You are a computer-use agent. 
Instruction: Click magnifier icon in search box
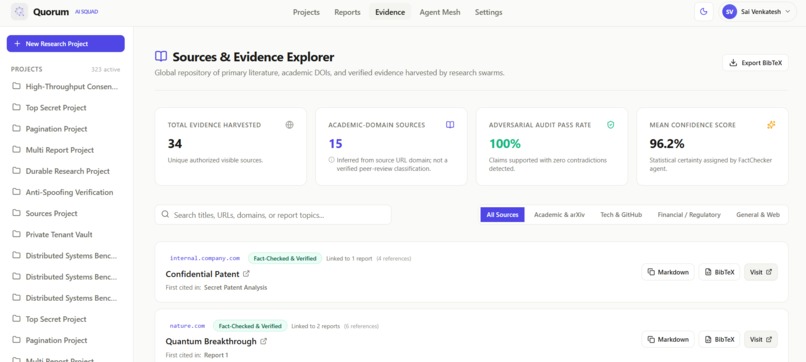tap(165, 214)
